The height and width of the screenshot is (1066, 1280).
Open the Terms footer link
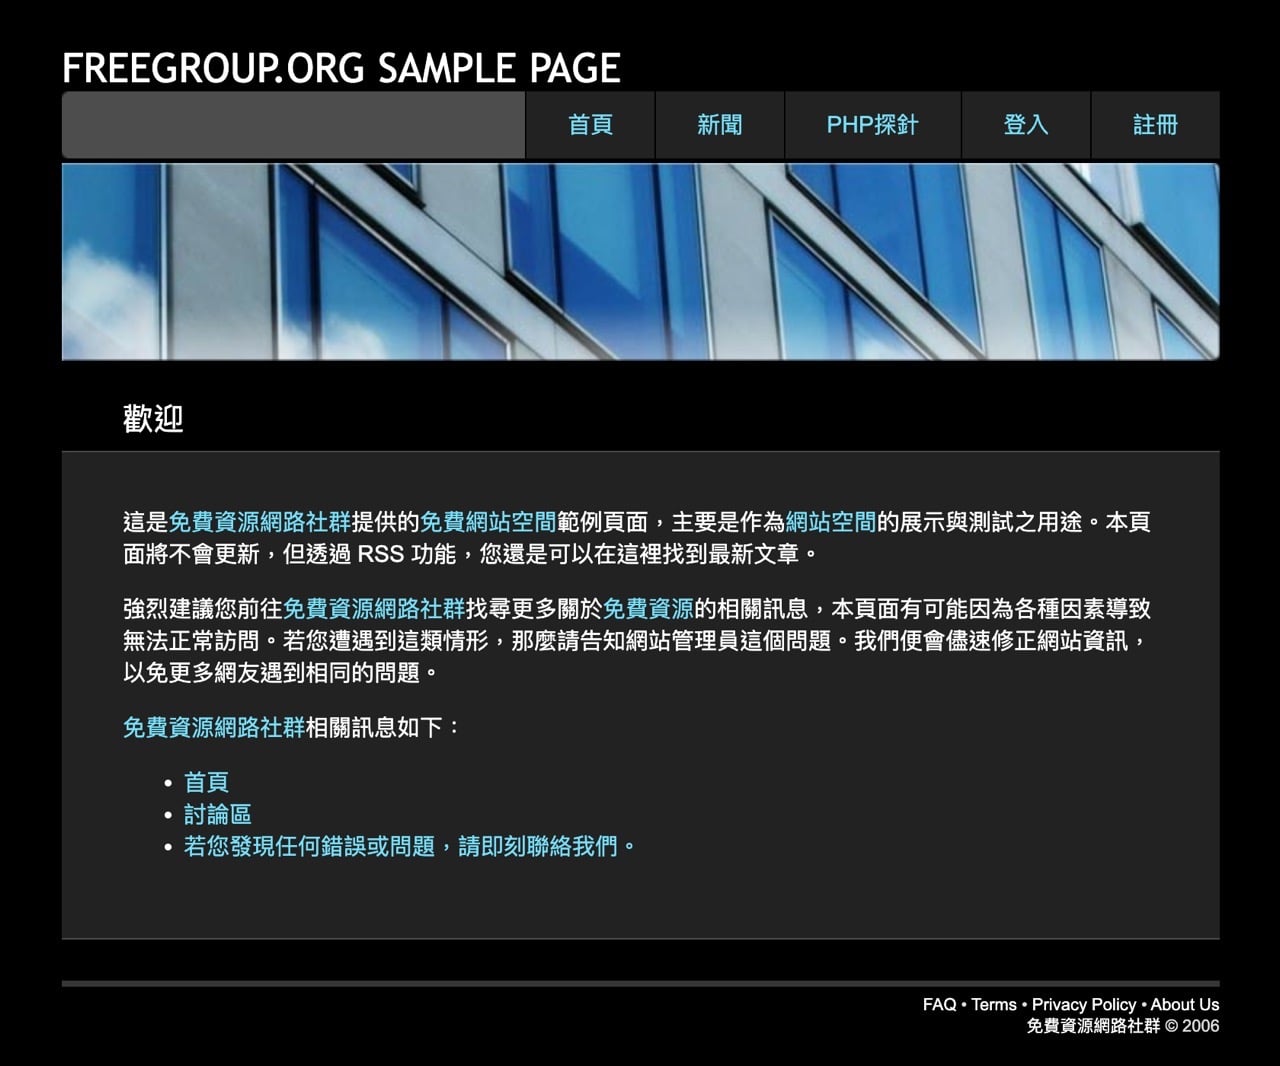click(994, 1005)
